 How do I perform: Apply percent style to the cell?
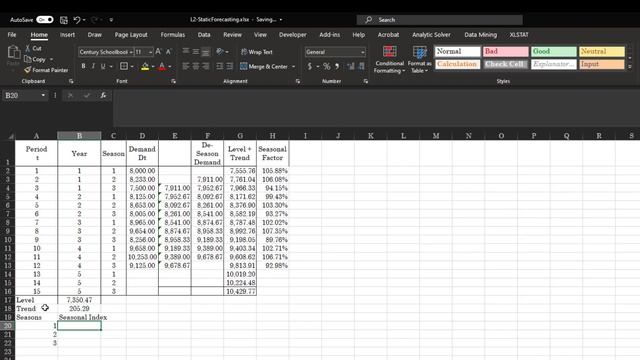pos(327,66)
